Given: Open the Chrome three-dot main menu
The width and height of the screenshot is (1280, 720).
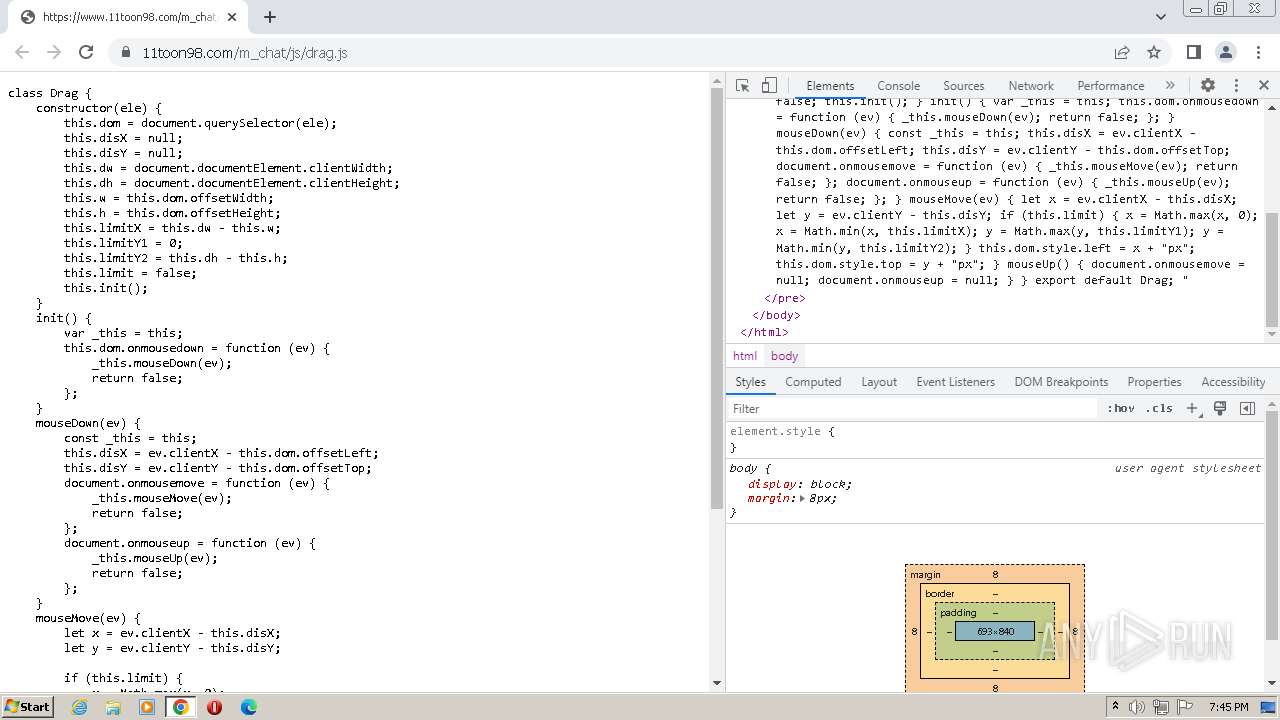Looking at the screenshot, I should pos(1257,52).
